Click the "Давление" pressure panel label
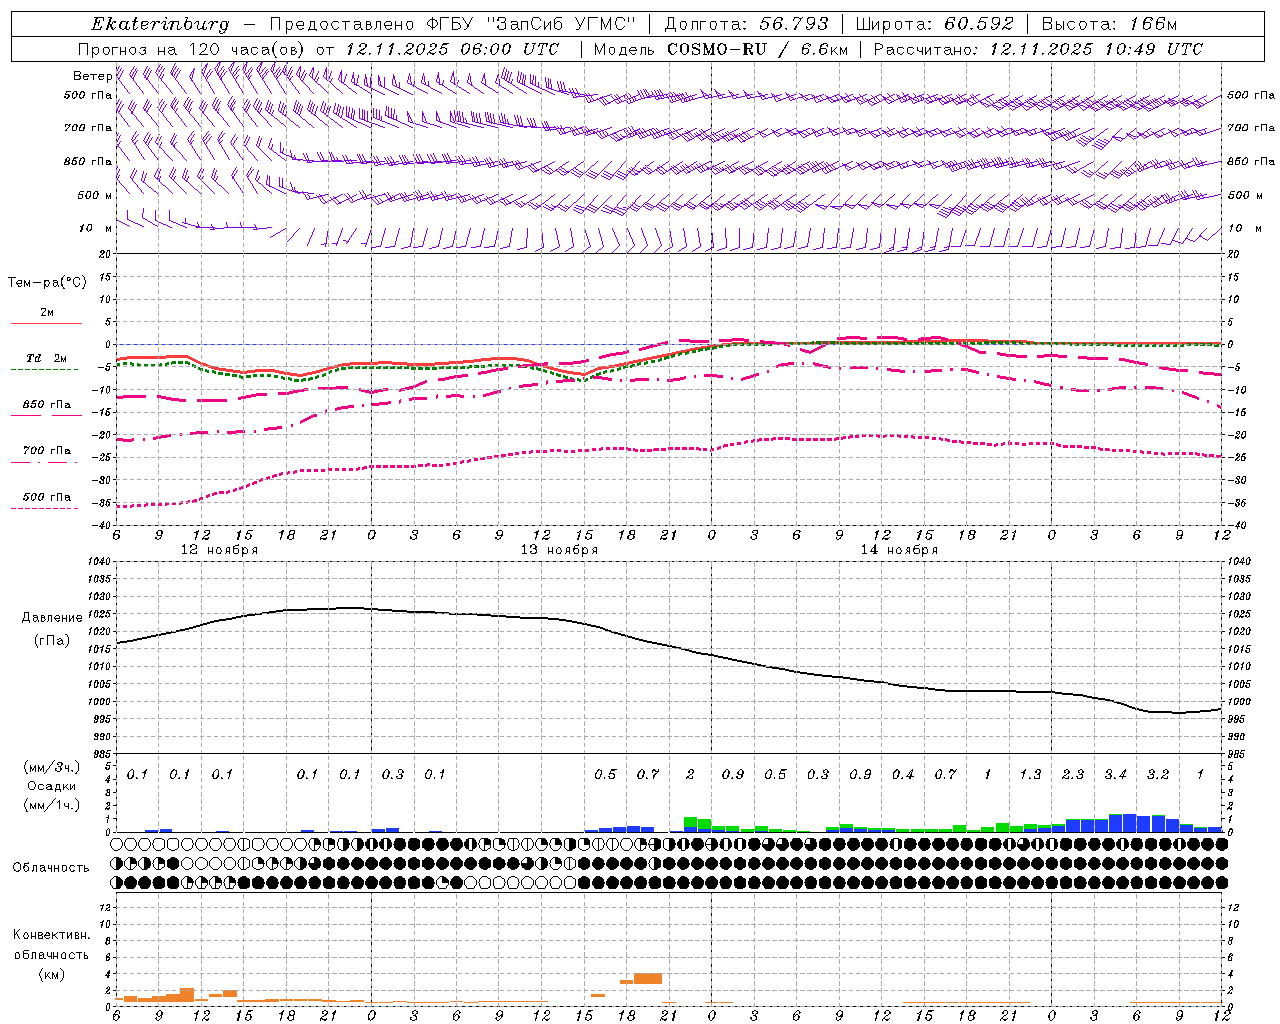The height and width of the screenshot is (1024, 1280). point(52,618)
